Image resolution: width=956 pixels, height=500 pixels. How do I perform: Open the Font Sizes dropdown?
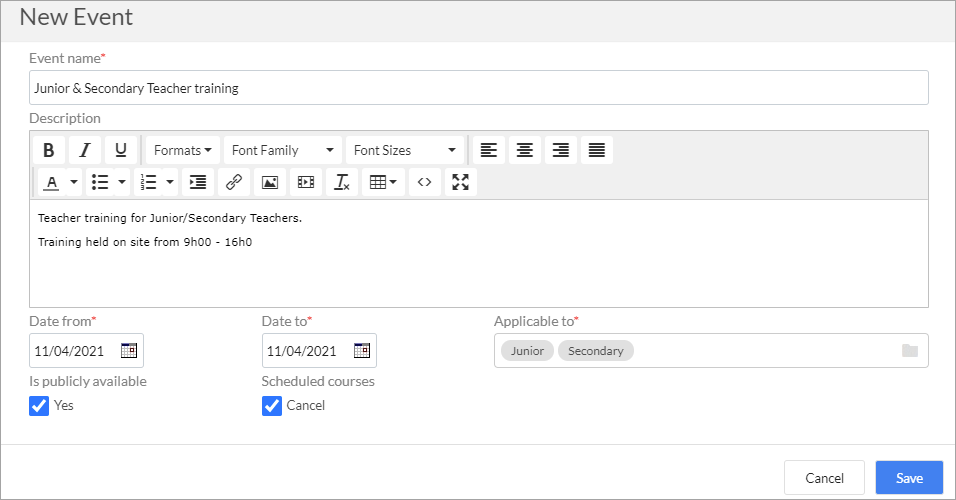click(405, 150)
